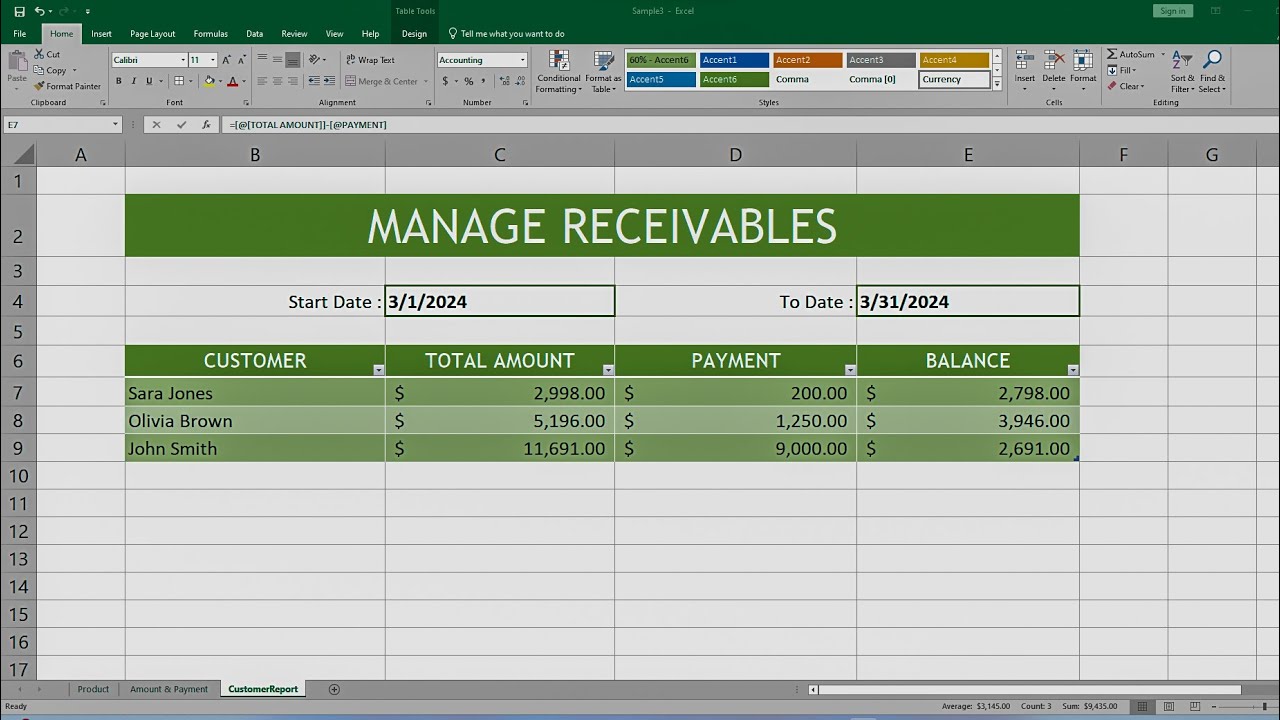Open PAYMENT column filter dropdown
Viewport: 1280px width, 720px height.
(850, 370)
